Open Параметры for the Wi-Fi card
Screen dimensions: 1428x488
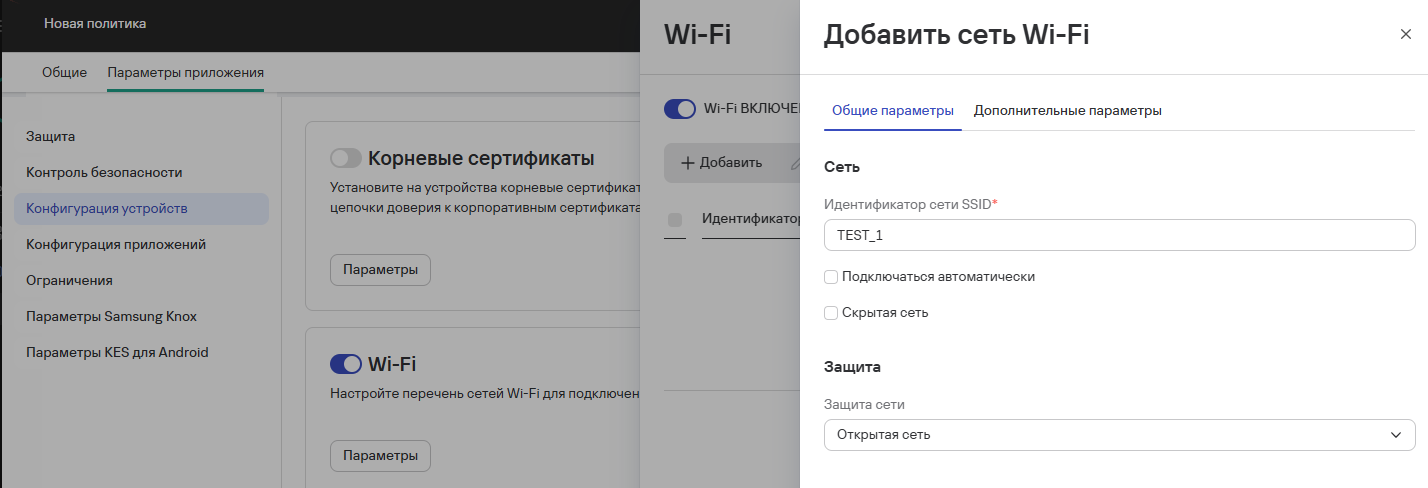pos(380,456)
